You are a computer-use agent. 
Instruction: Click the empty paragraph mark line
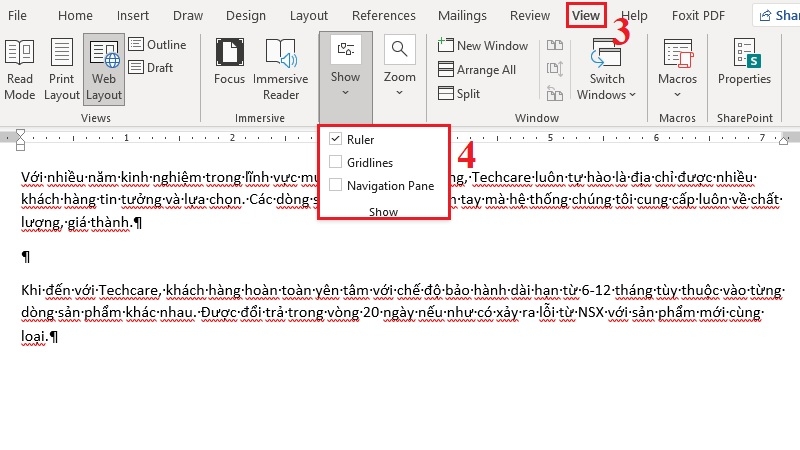(26, 257)
